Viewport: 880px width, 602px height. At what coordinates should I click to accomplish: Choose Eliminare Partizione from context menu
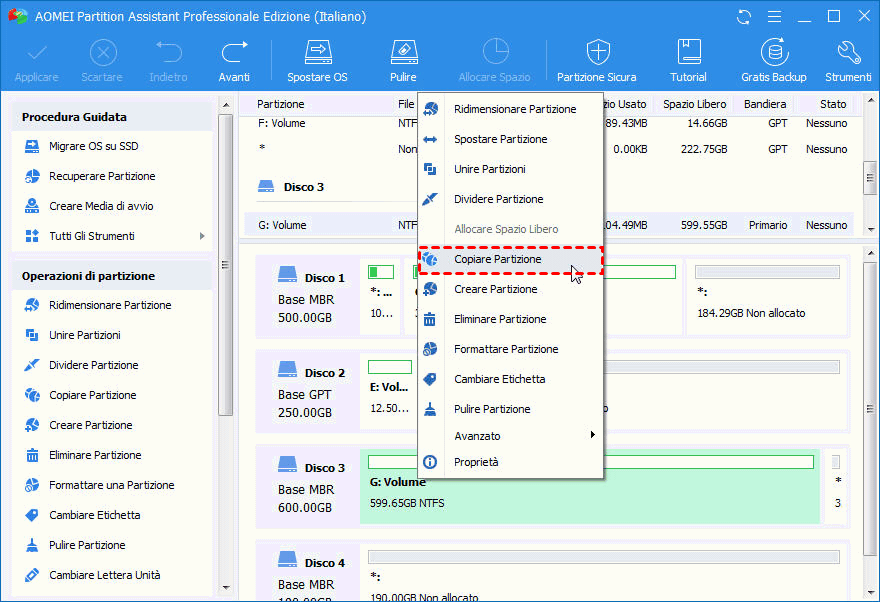[x=511, y=319]
